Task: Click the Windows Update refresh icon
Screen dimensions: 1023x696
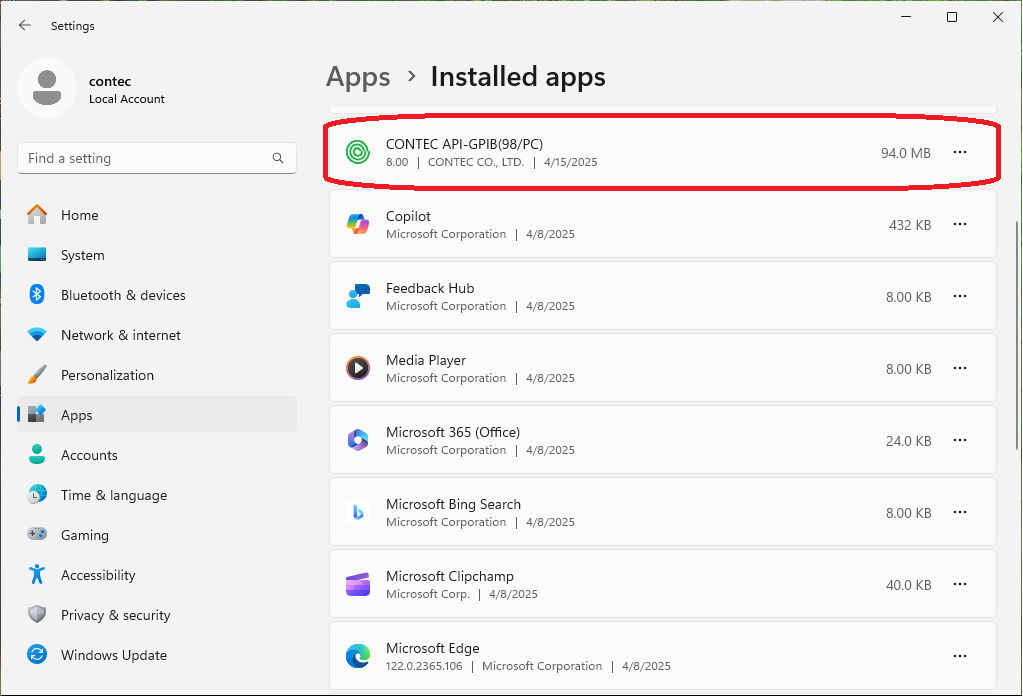Action: click(x=37, y=654)
